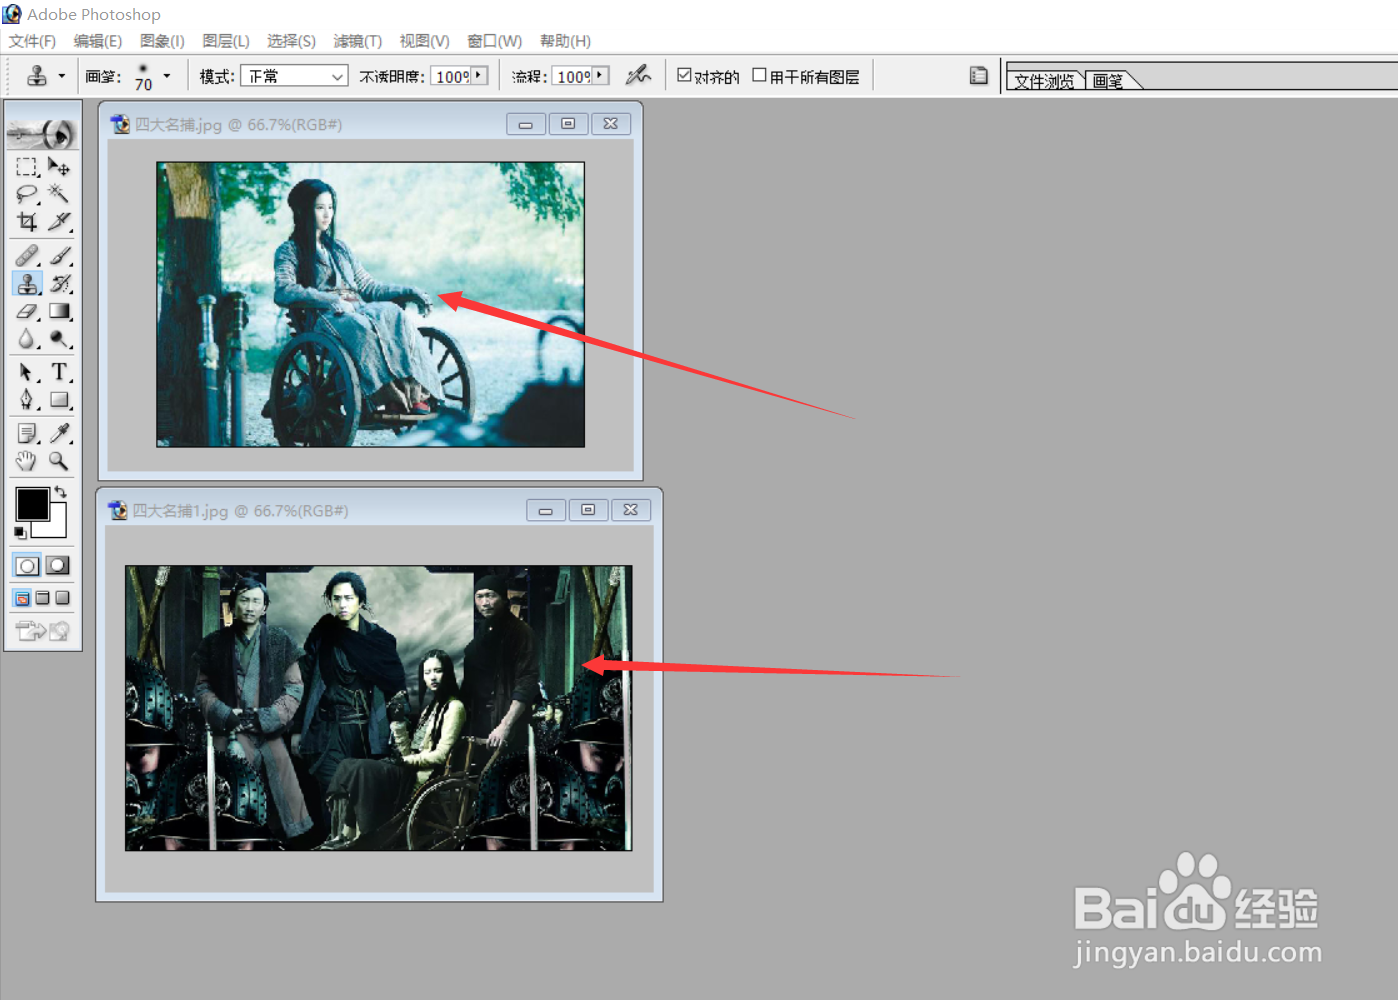Select the Rectangular Marquee tool
Screen dimensions: 1398x1000
pos(27,167)
